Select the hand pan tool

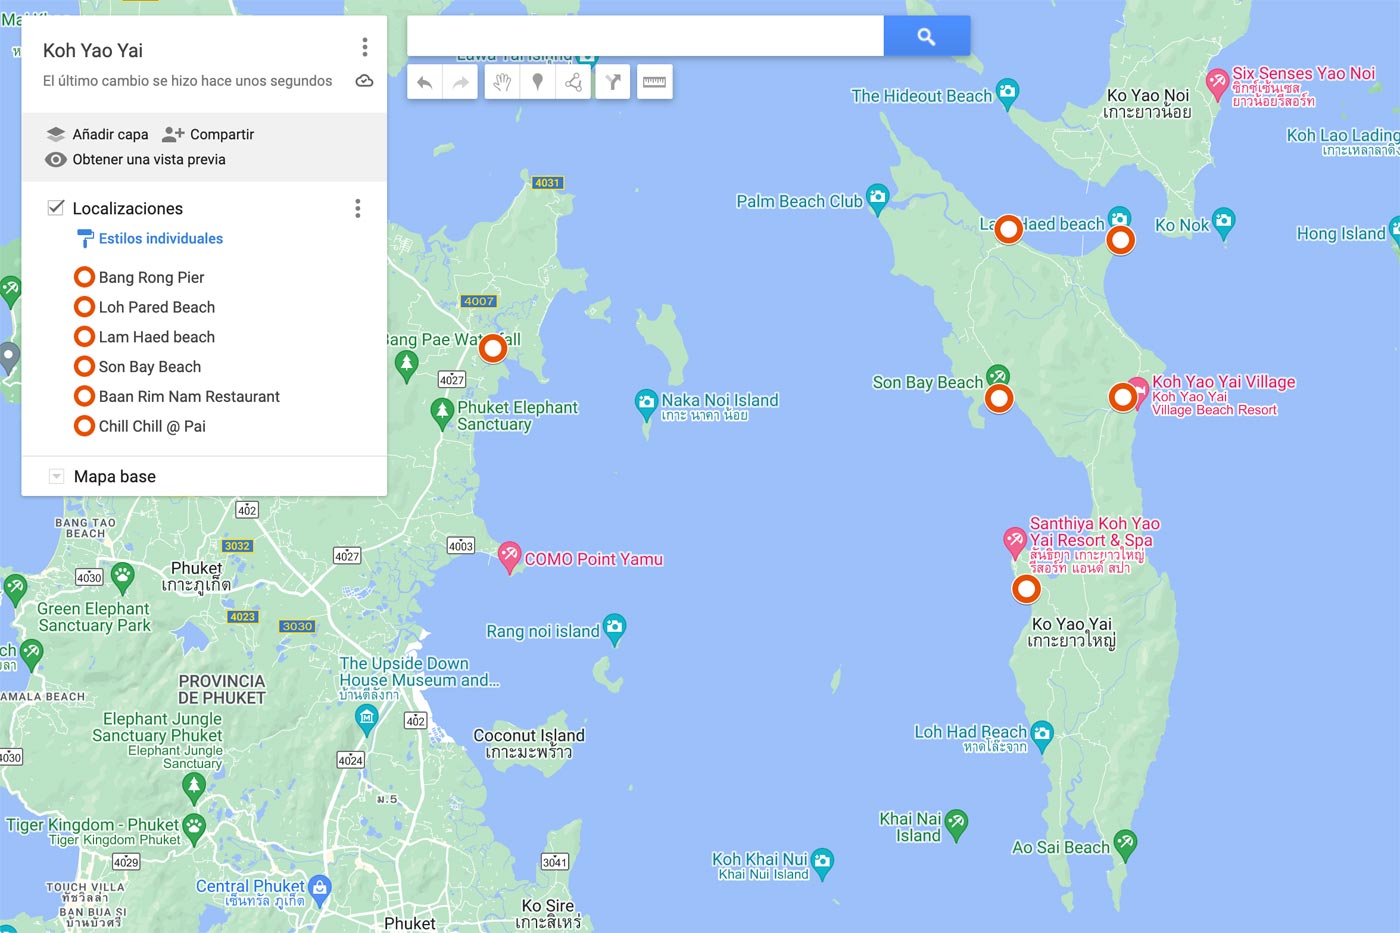(x=501, y=81)
